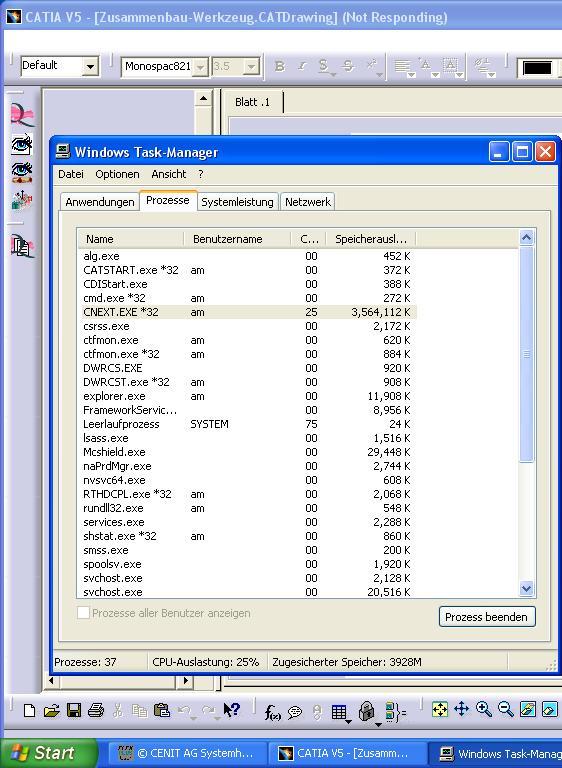562x768 pixels.
Task: Click the document sheets icon in left toolbar
Action: [x=22, y=245]
